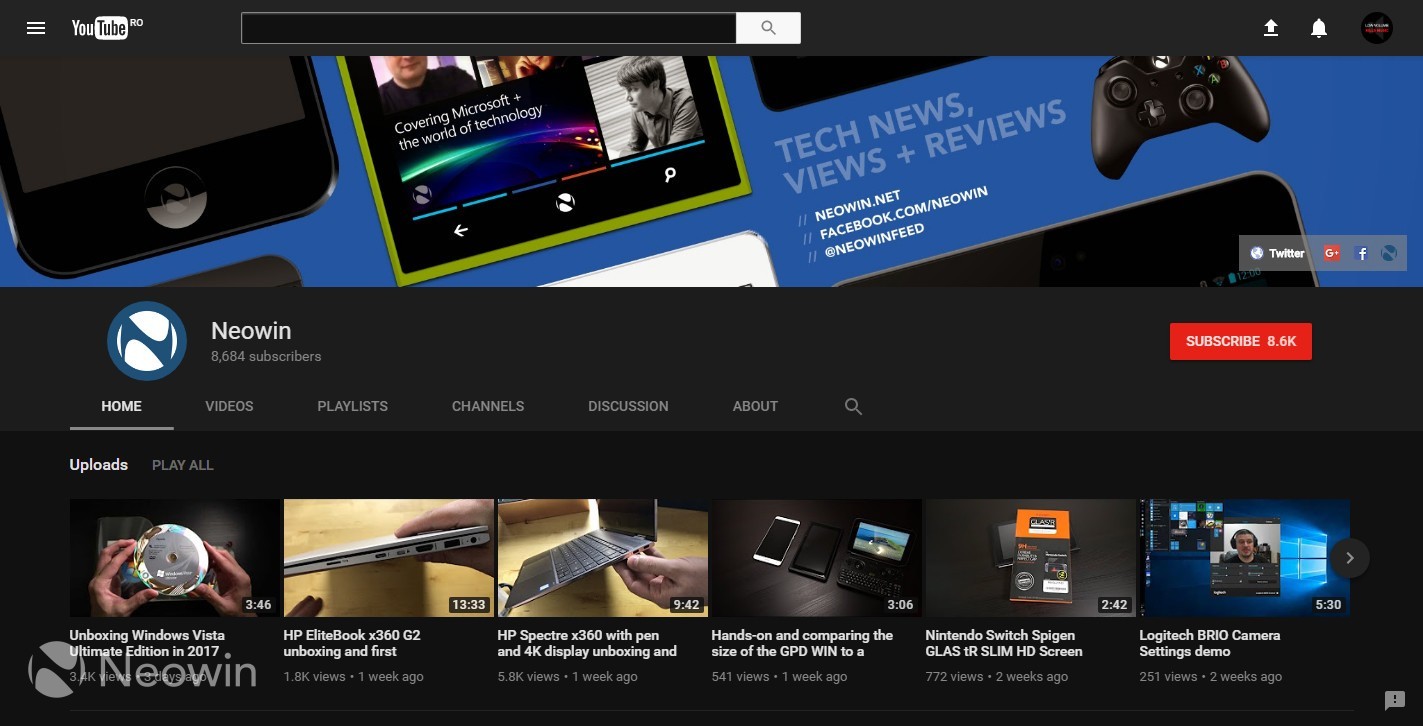The height and width of the screenshot is (726, 1423).
Task: Click title "Logitech BRIO Camera Settings demo"
Action: point(1210,643)
